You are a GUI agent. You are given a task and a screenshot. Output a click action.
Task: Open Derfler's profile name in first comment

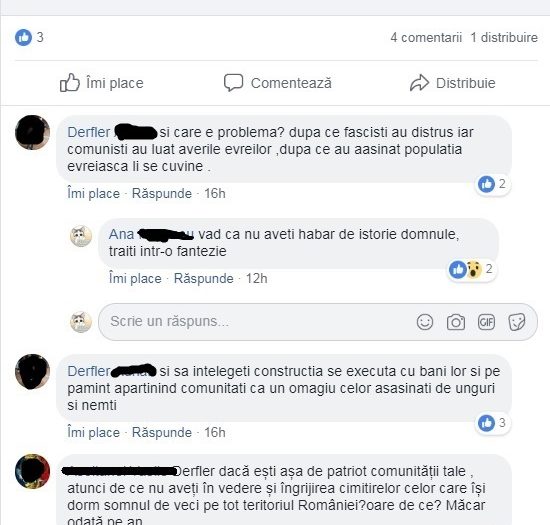click(x=88, y=132)
